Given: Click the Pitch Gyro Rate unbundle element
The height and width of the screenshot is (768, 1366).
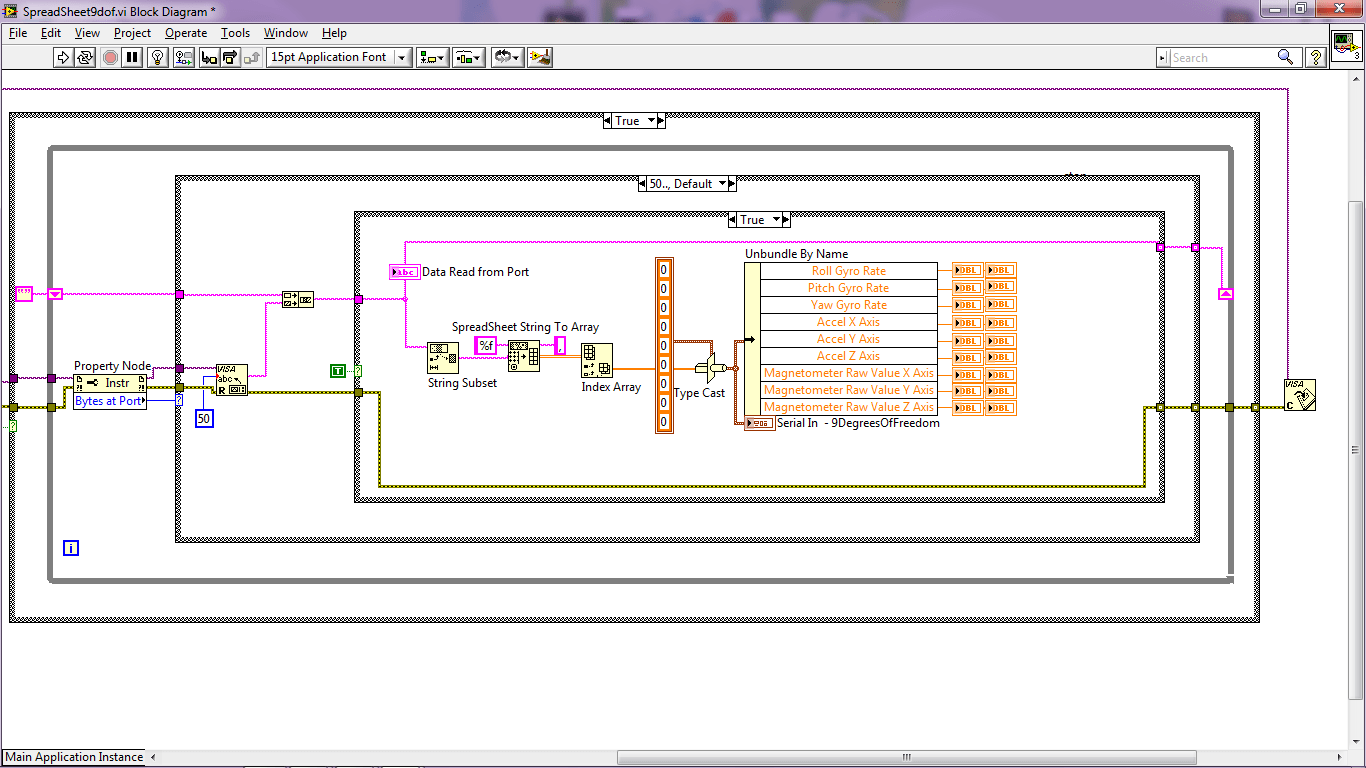Looking at the screenshot, I should [x=849, y=288].
